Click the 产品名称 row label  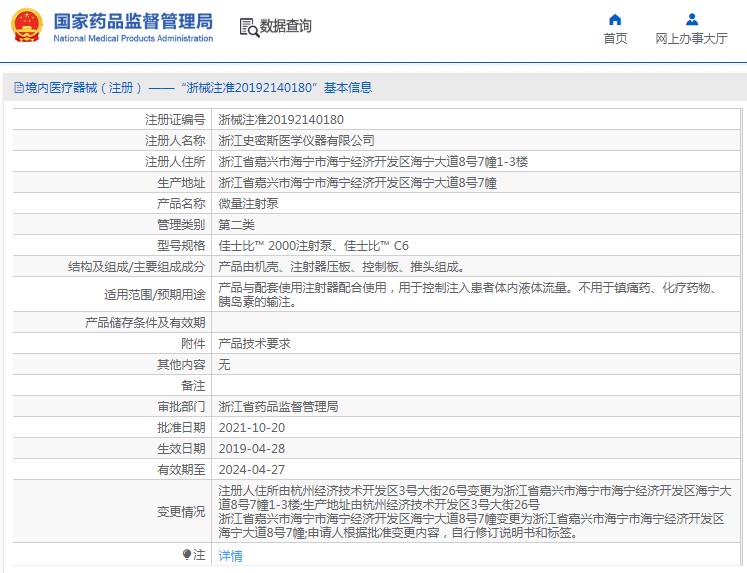click(x=181, y=203)
